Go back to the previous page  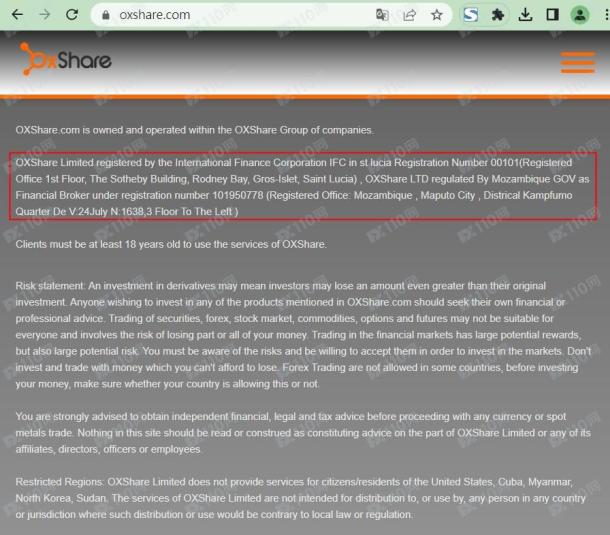click(x=18, y=15)
